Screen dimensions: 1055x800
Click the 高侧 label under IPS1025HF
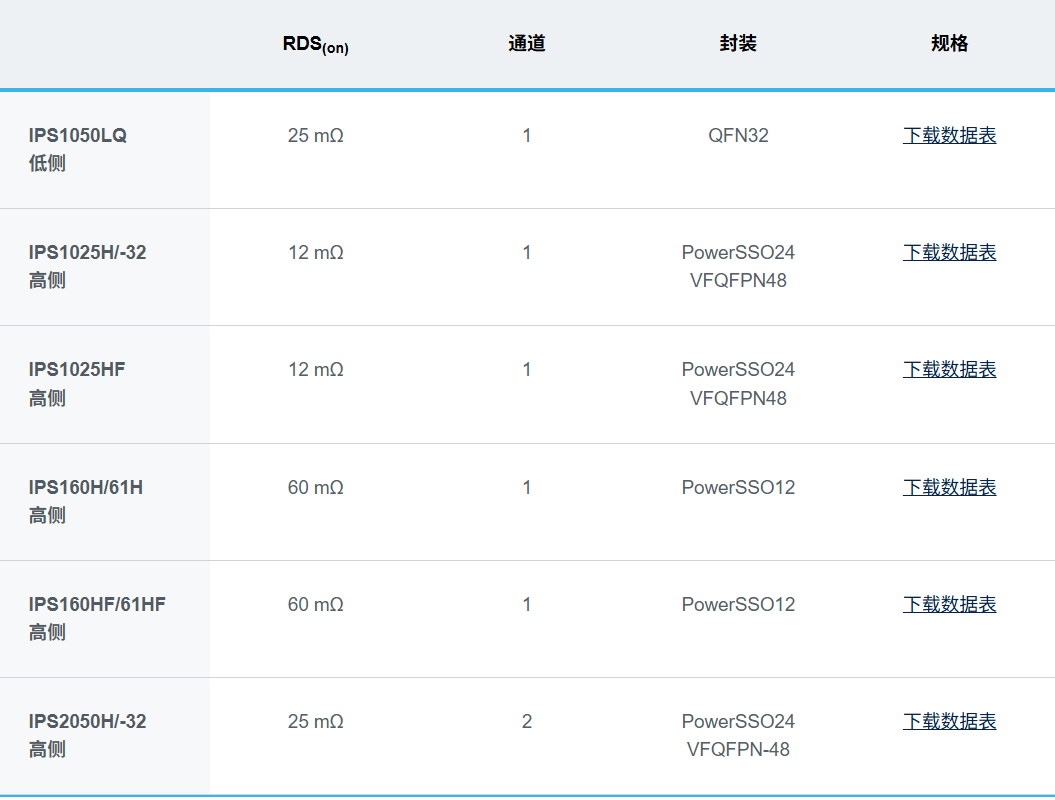coord(47,398)
